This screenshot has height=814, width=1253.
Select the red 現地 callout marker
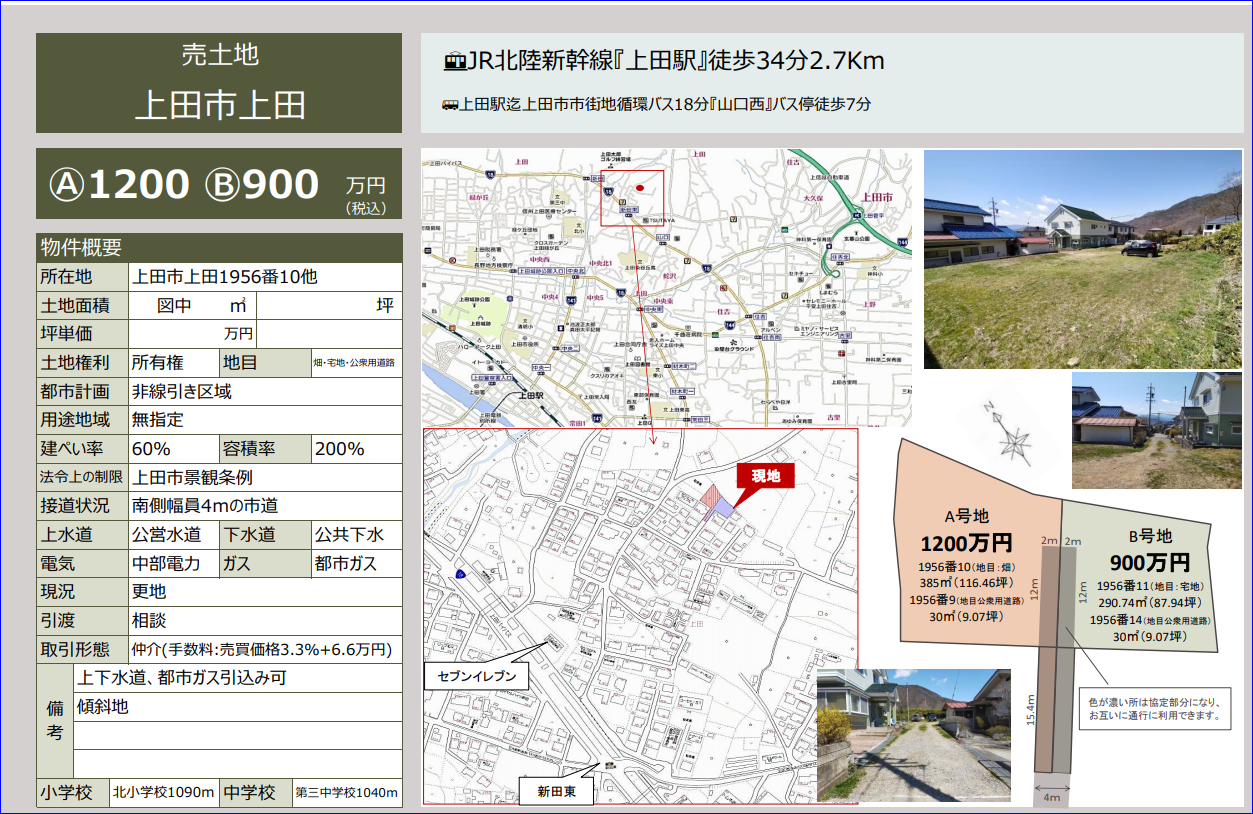click(765, 476)
